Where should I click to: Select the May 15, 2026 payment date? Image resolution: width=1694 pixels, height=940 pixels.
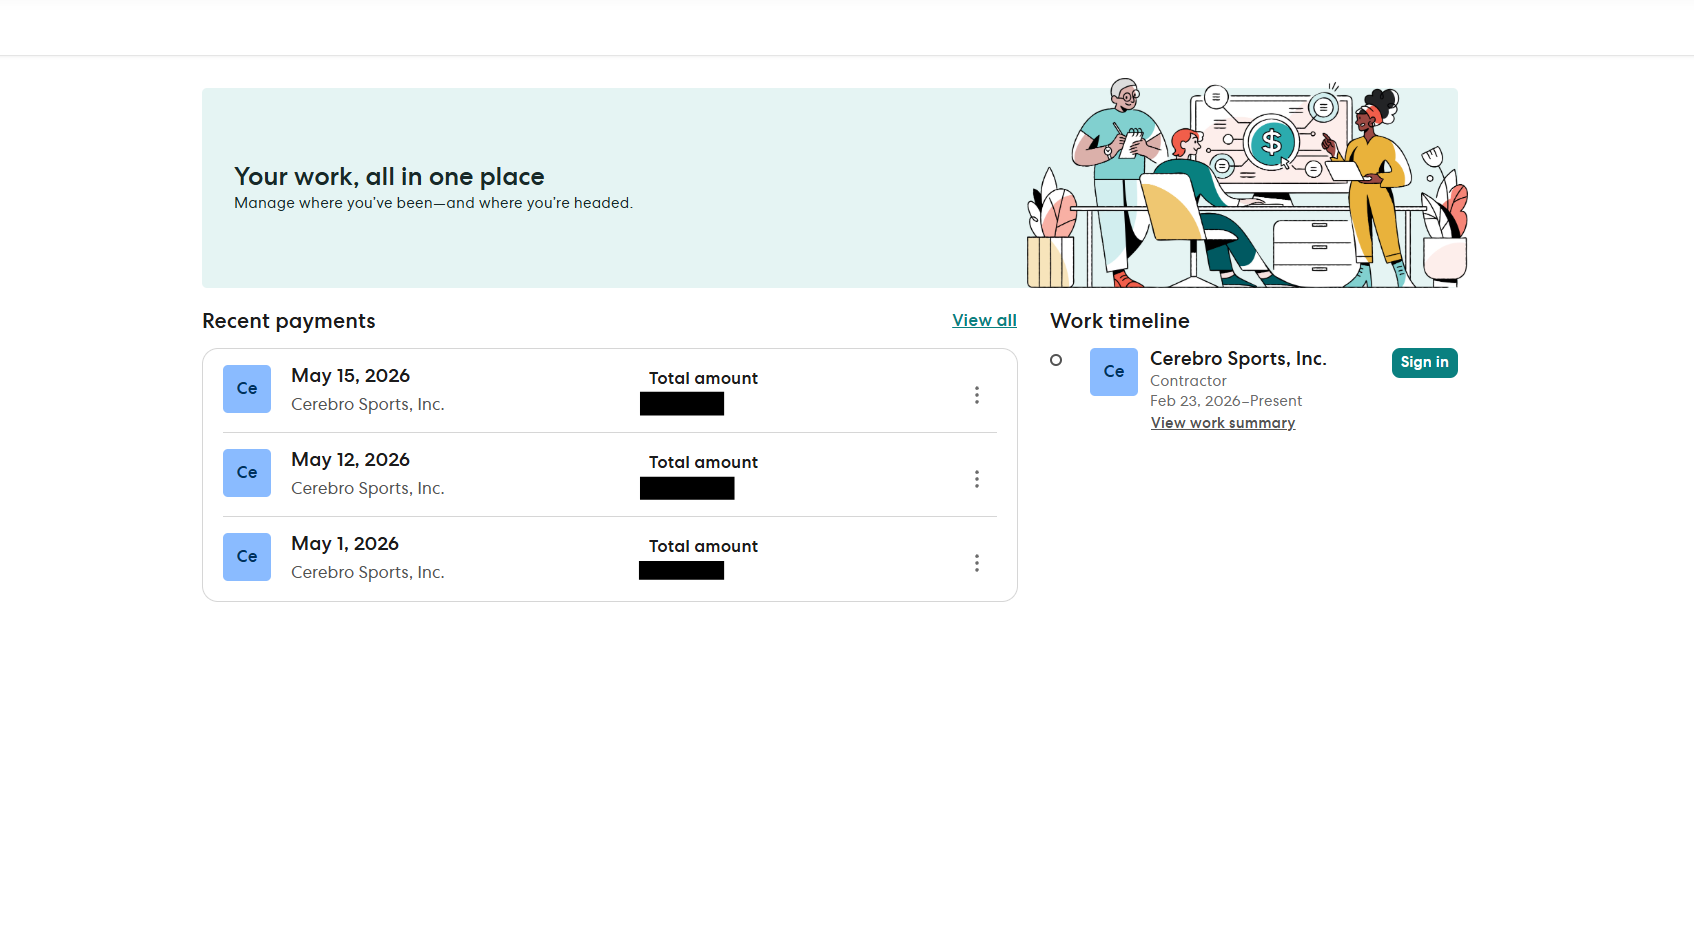coord(350,376)
